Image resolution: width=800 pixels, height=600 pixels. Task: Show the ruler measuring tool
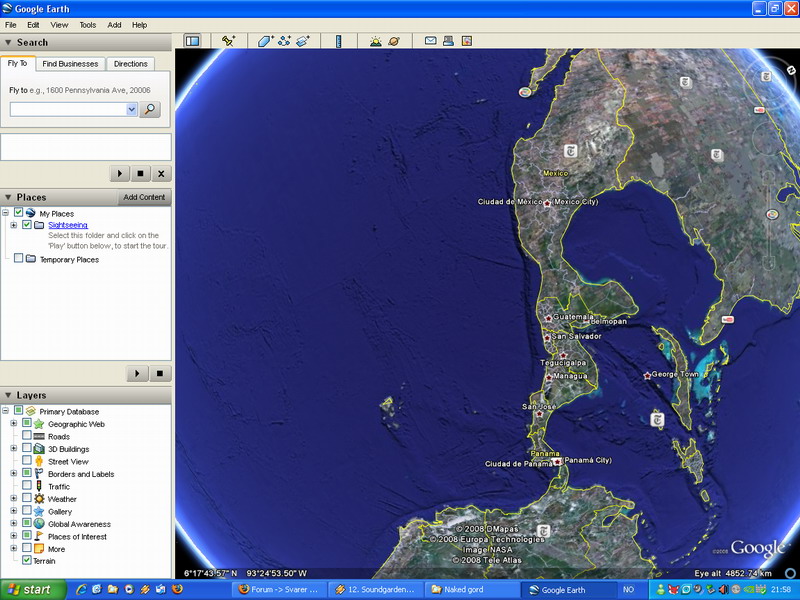pos(338,41)
